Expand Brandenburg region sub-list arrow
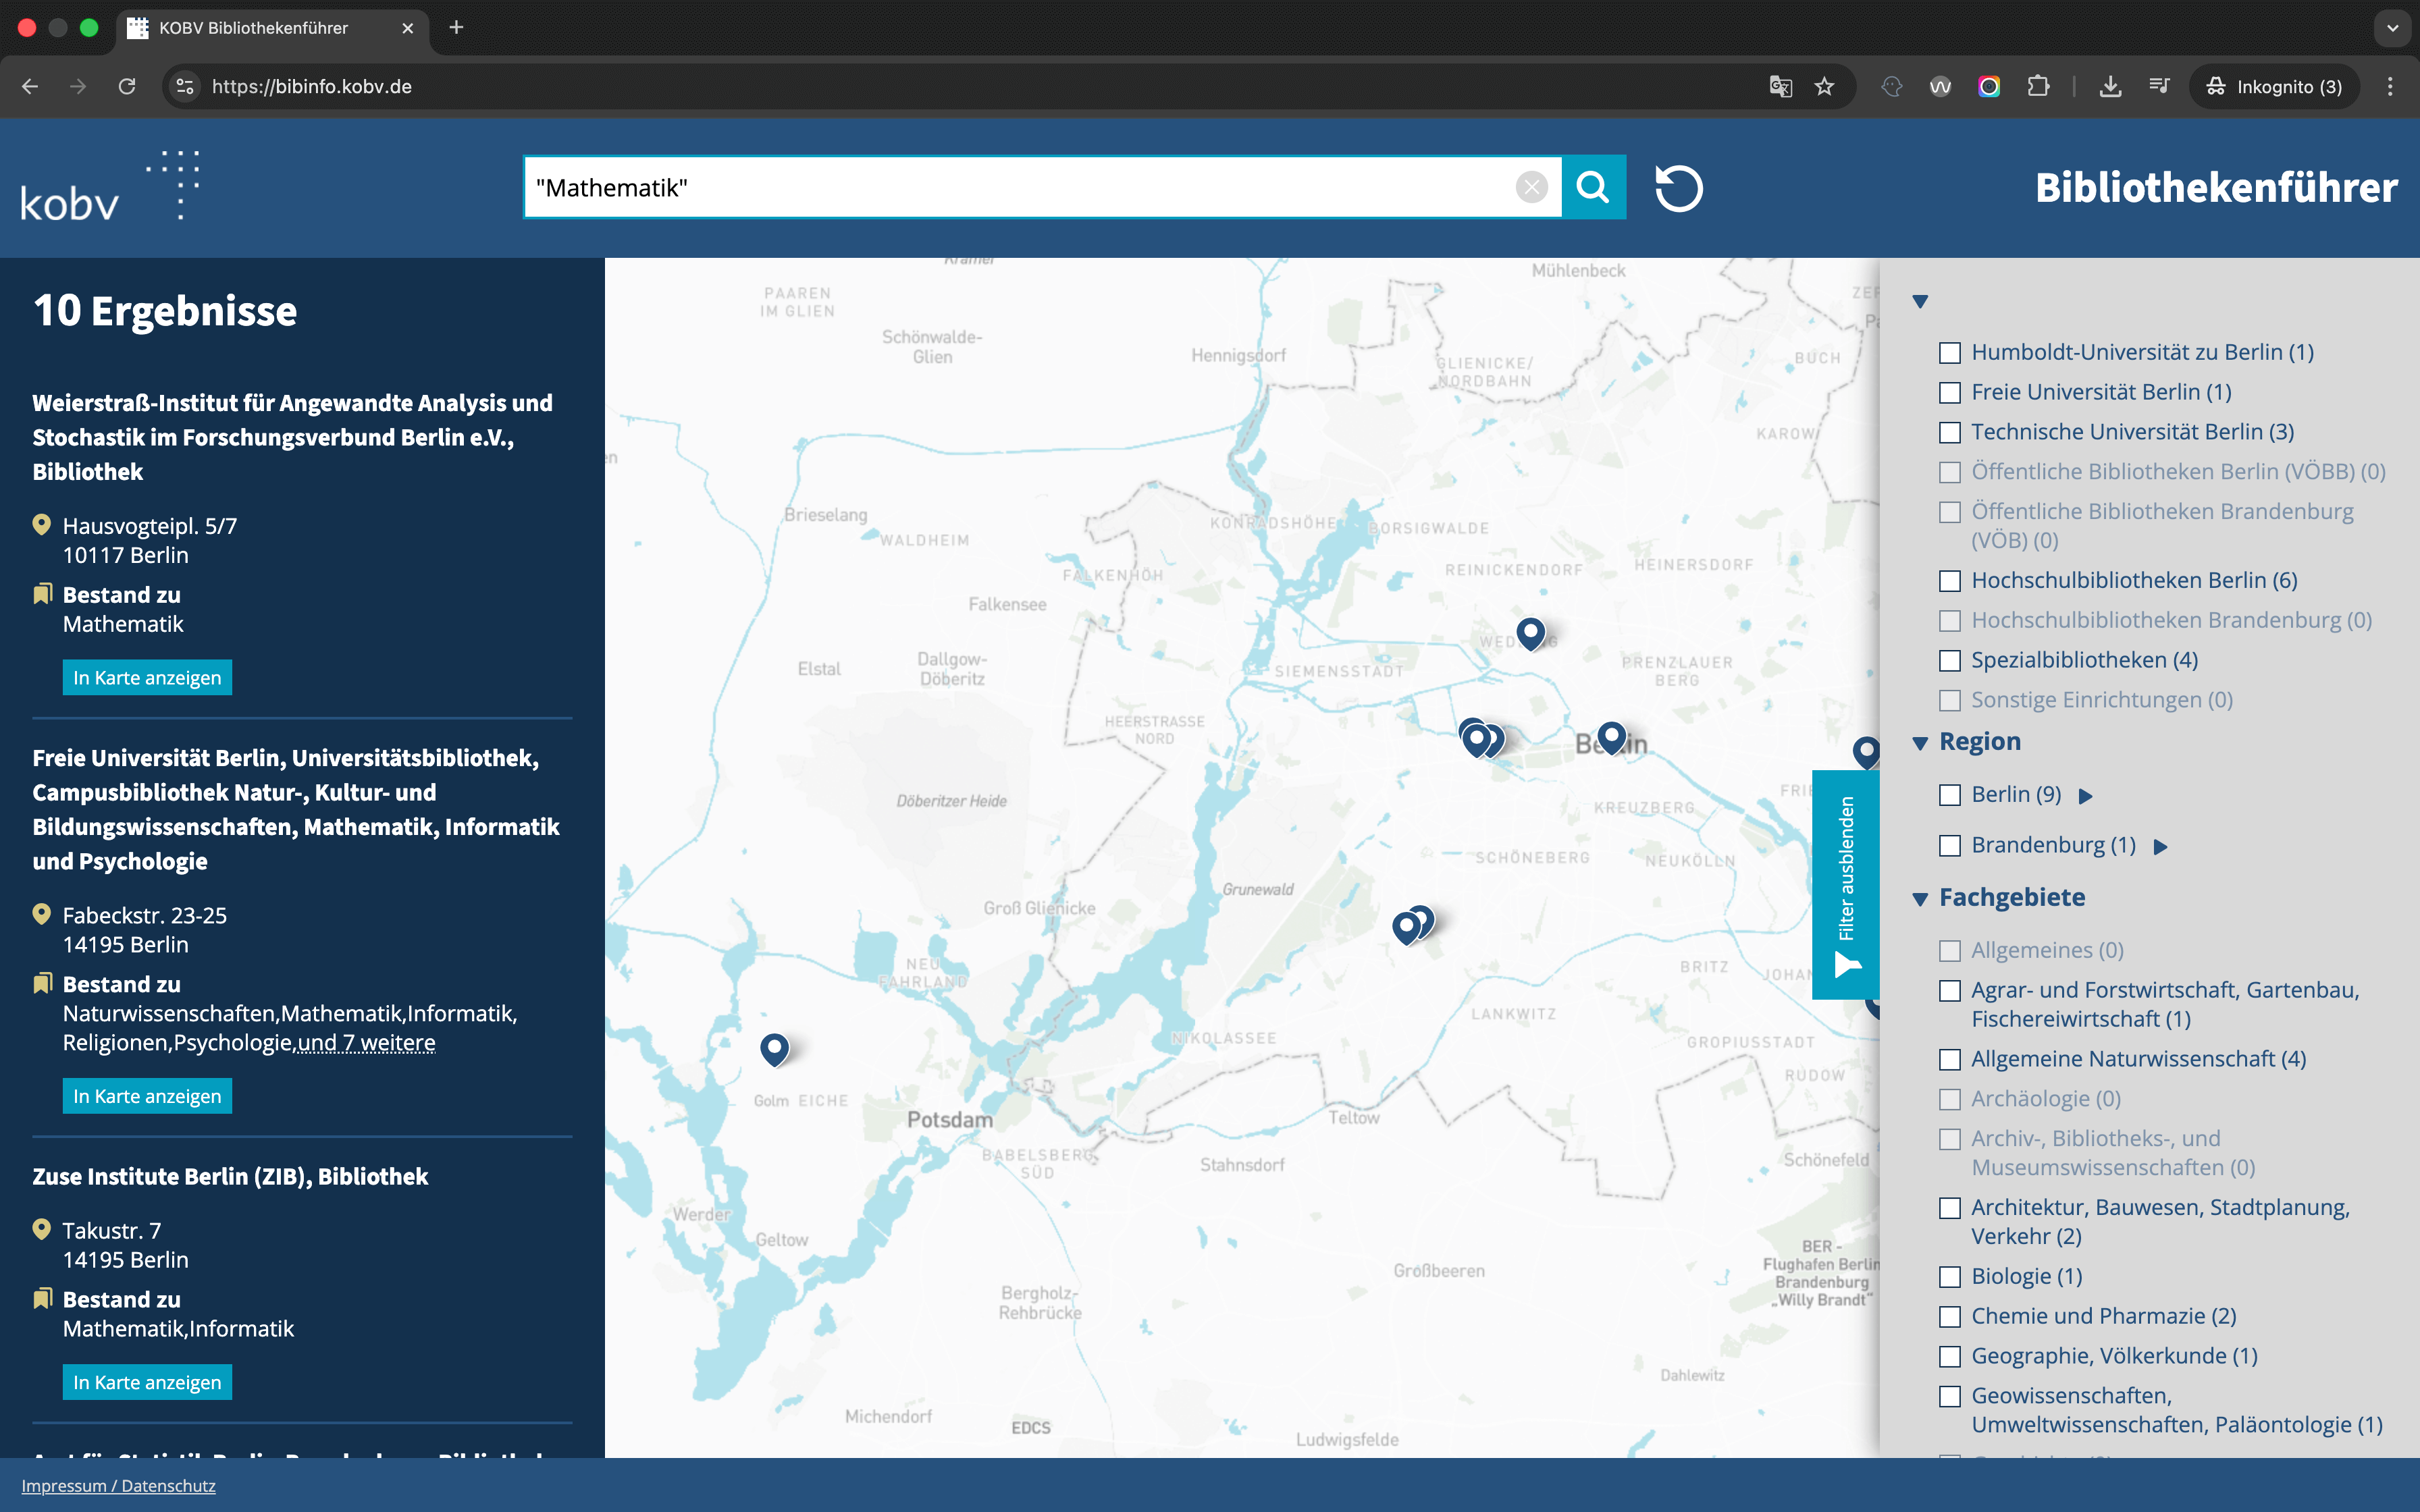The width and height of the screenshot is (2420, 1512). (2161, 847)
